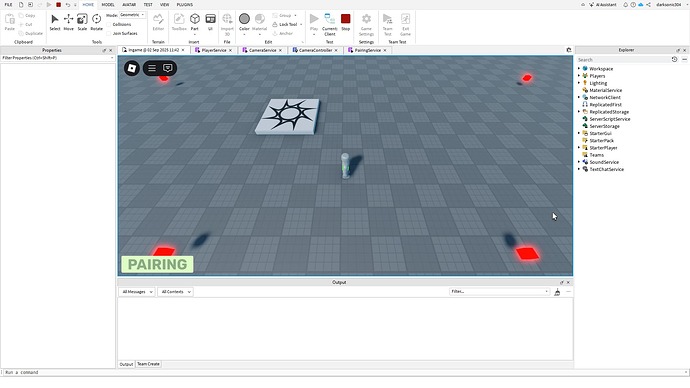690x388 pixels.
Task: Open the Roblox in-game menu logo
Action: click(132, 68)
